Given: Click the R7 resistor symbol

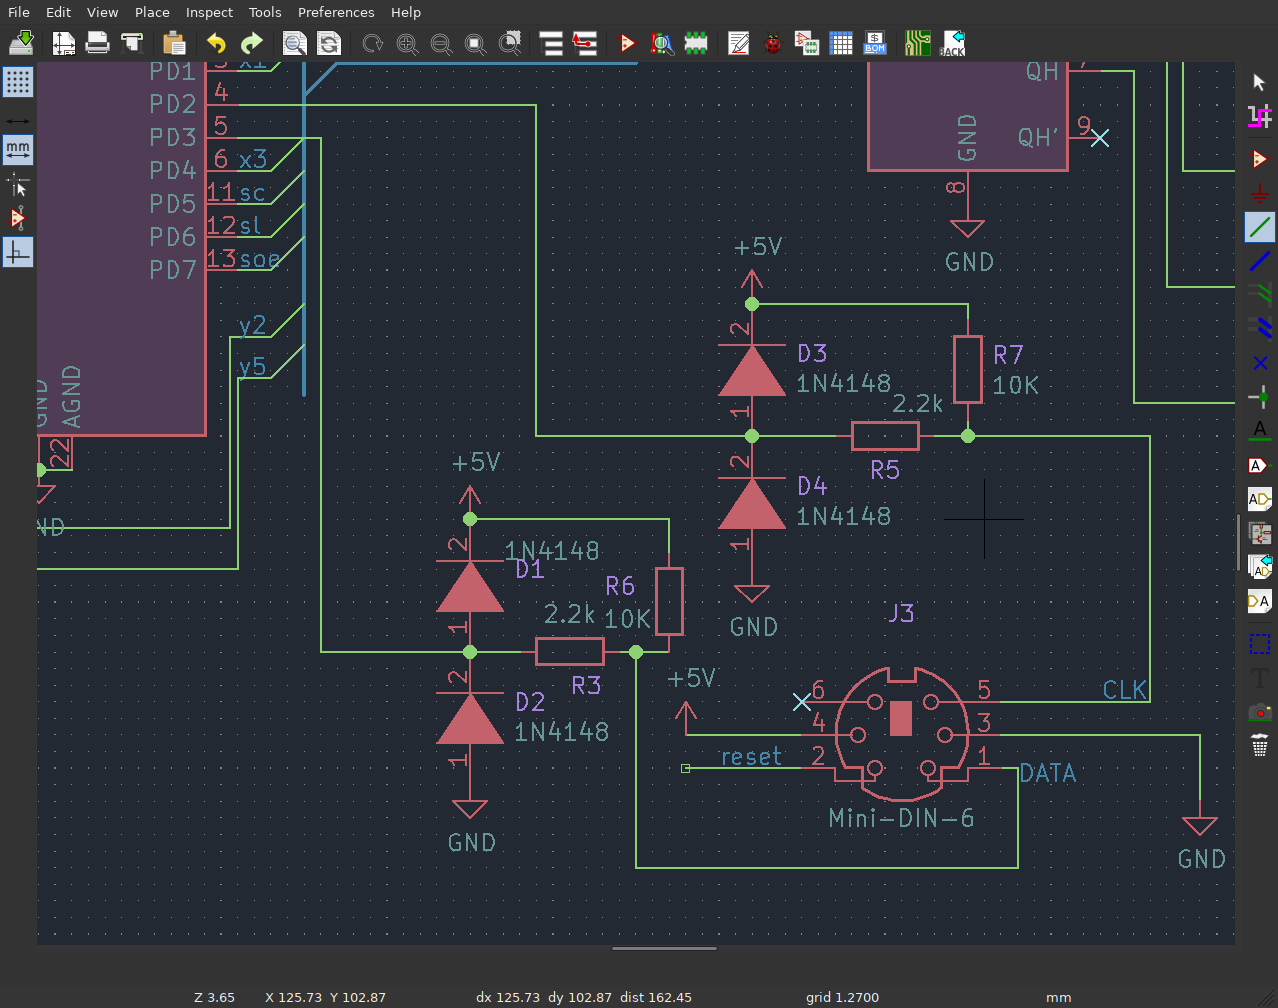Looking at the screenshot, I should point(967,369).
